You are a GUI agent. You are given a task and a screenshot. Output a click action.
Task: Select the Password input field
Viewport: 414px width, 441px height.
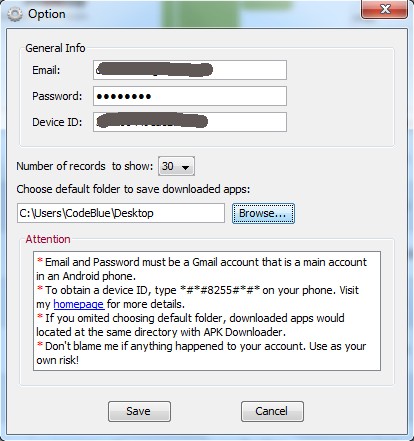point(190,96)
